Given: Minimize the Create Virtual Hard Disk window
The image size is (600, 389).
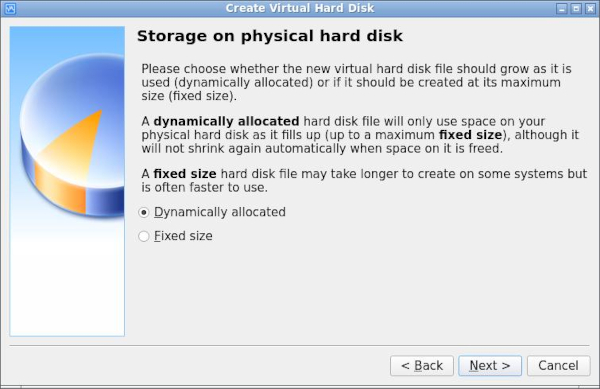Looking at the screenshot, I should [561, 8].
